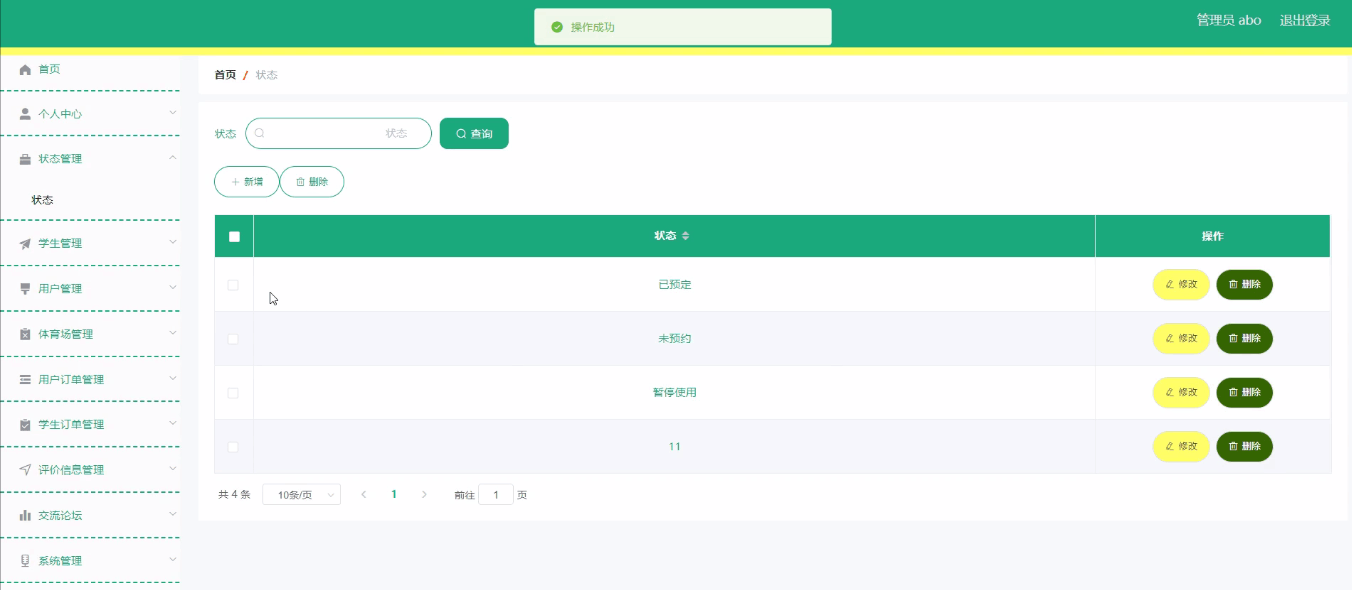The image size is (1352, 590).
Task: Check the select-all checkbox in table header
Action: (233, 235)
